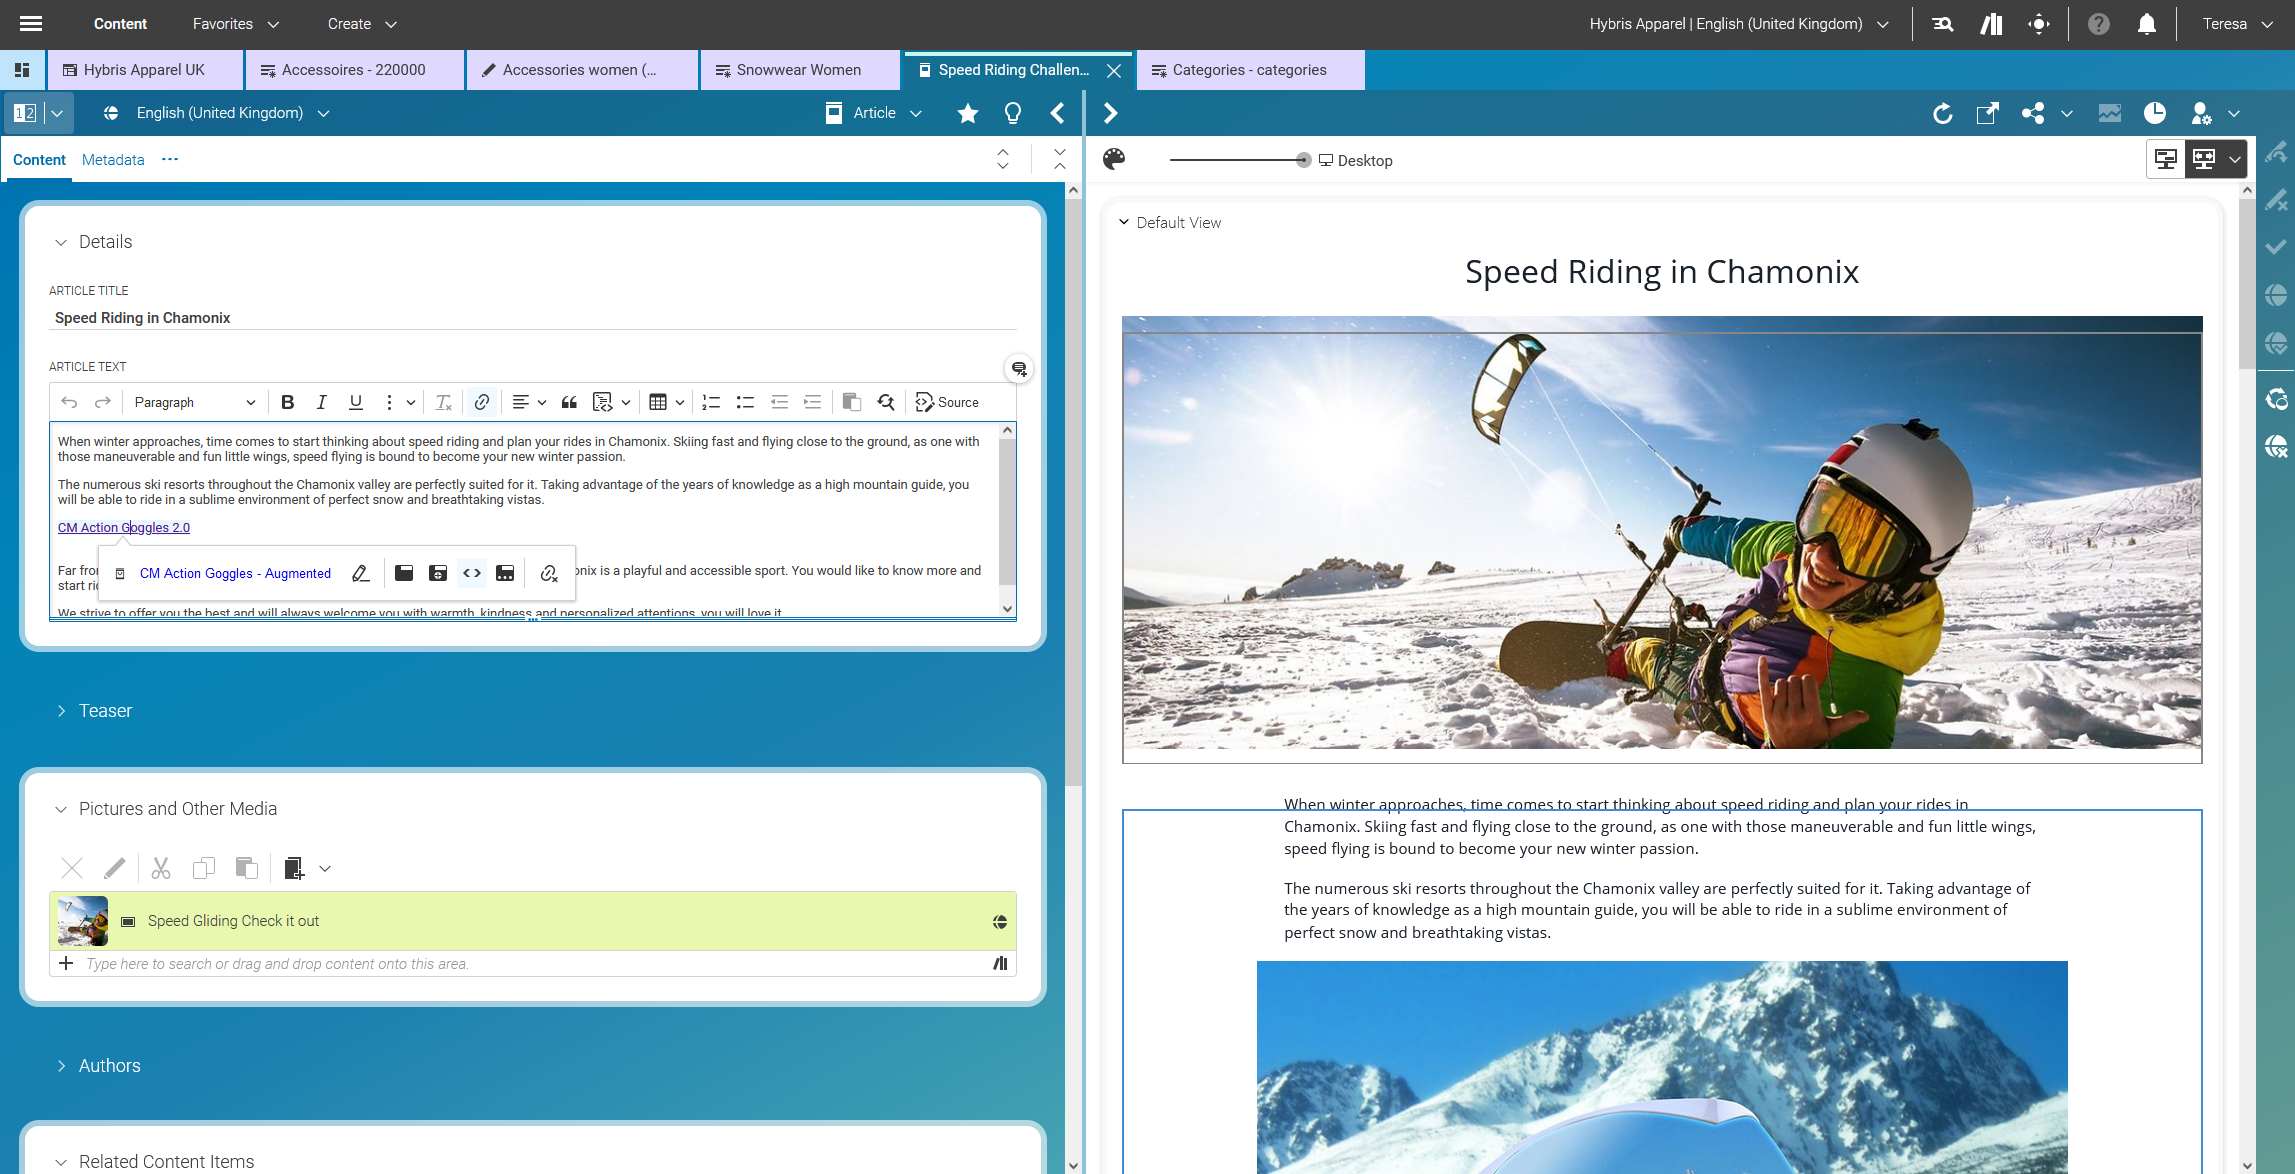The width and height of the screenshot is (2295, 1174).
Task: Click the CM Action Goggles 2.0 link
Action: click(x=124, y=527)
